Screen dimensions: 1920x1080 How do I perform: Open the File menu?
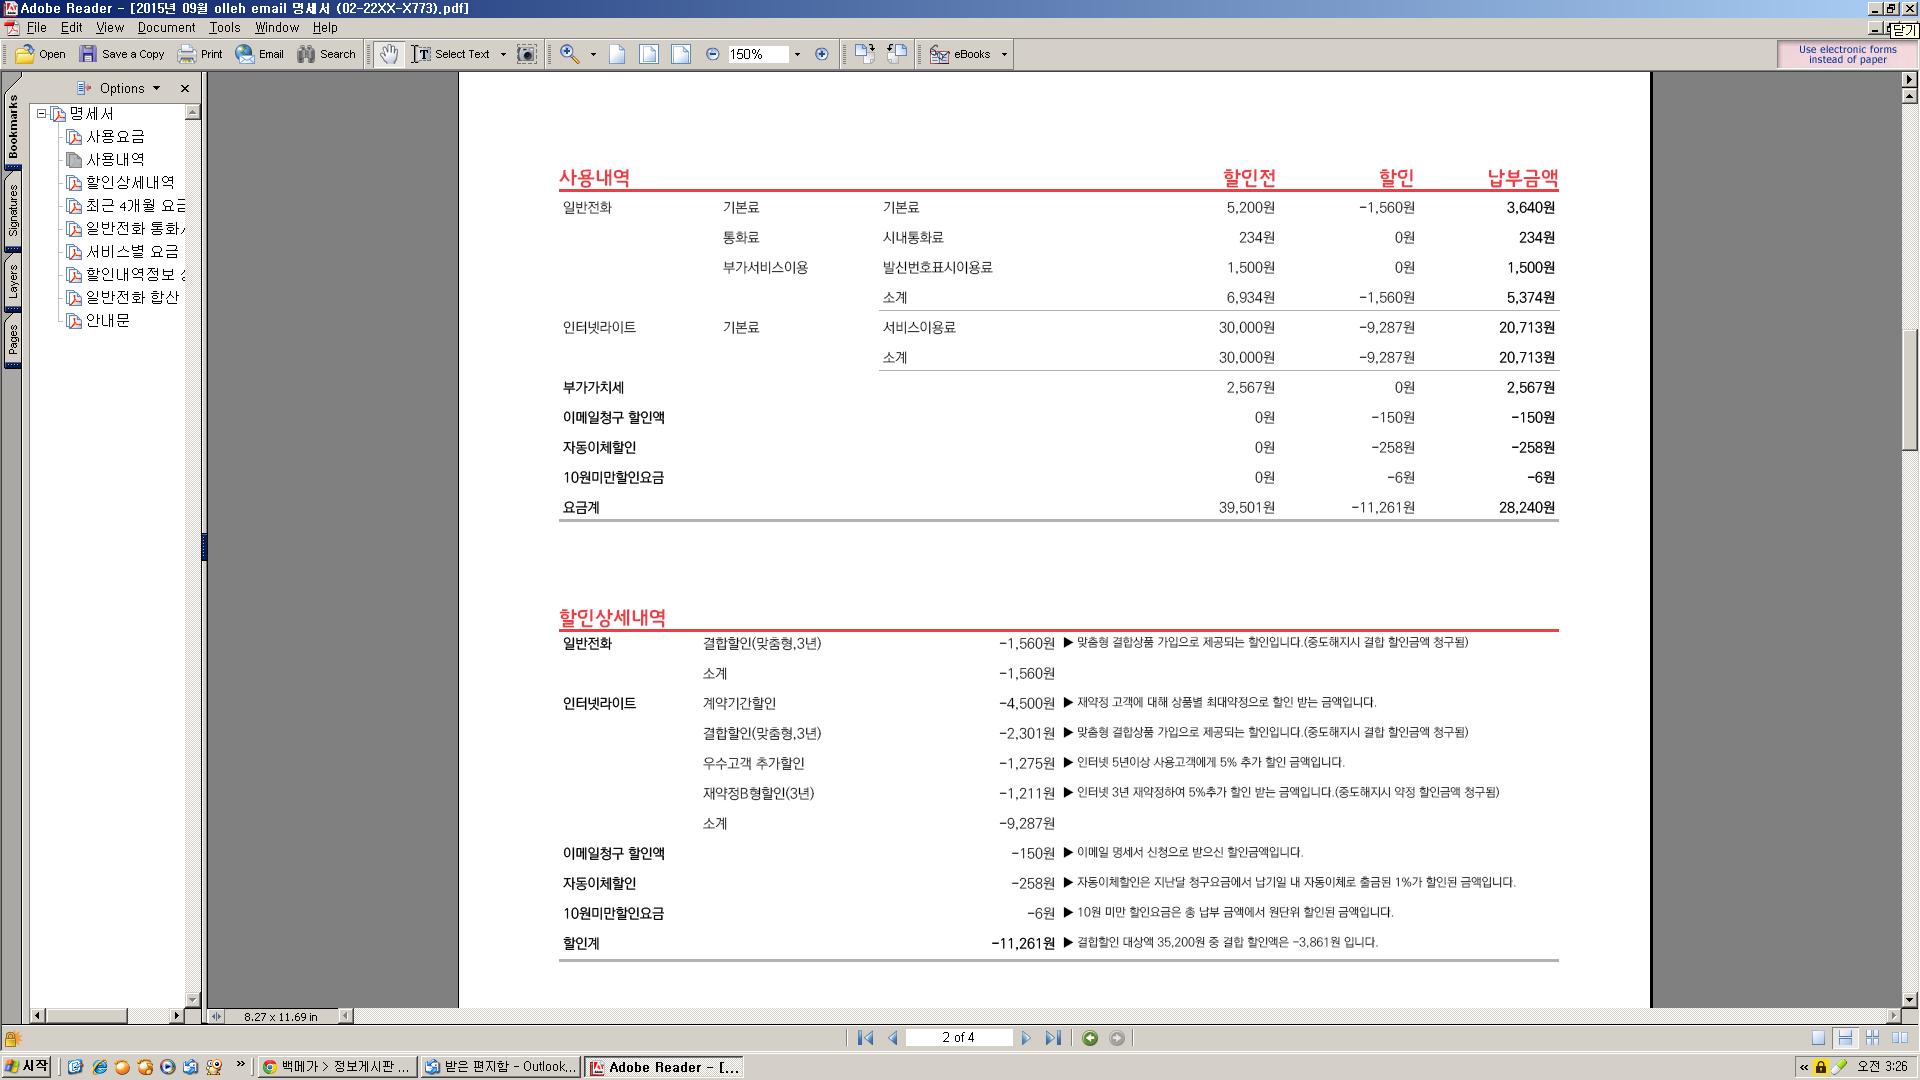[37, 28]
